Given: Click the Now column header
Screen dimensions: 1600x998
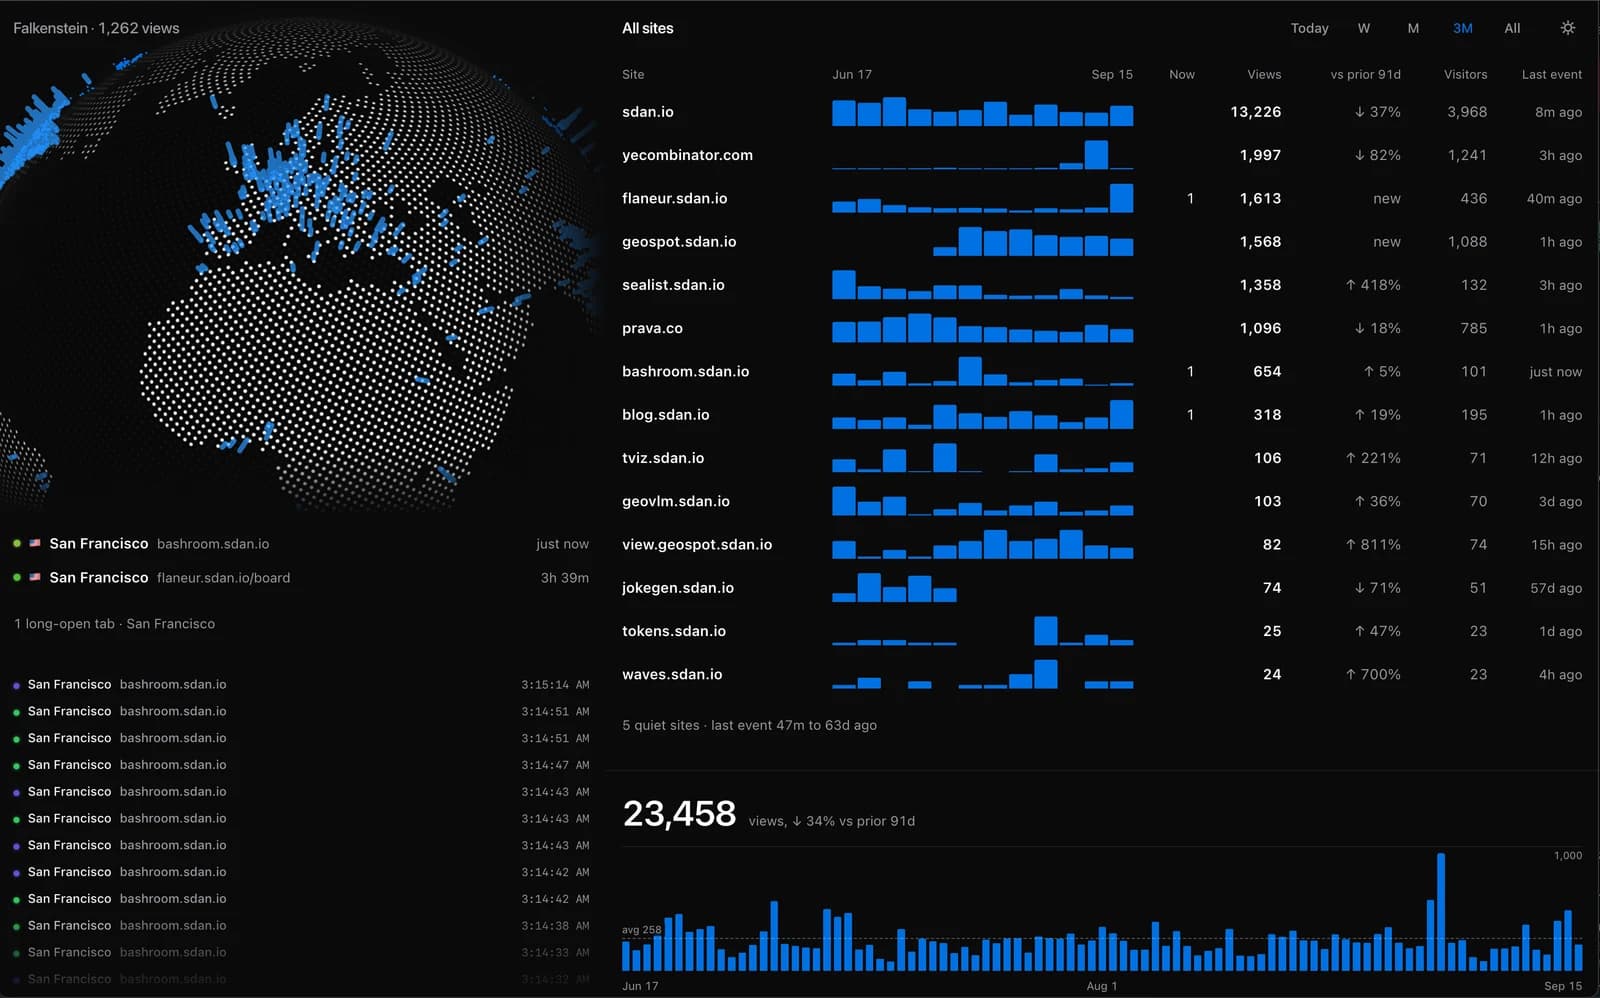Looking at the screenshot, I should [x=1182, y=74].
